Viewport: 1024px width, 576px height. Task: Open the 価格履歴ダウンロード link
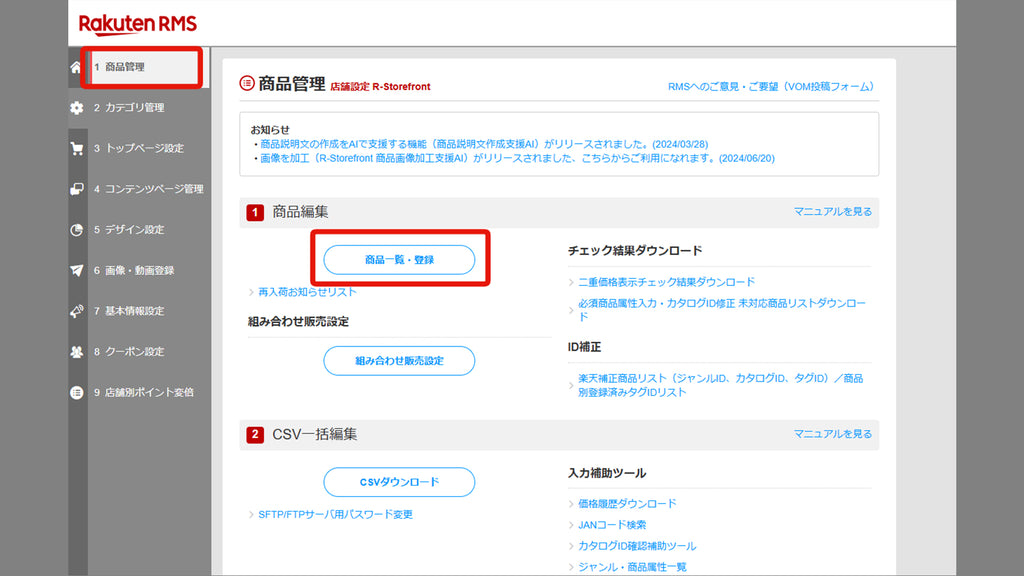[627, 504]
